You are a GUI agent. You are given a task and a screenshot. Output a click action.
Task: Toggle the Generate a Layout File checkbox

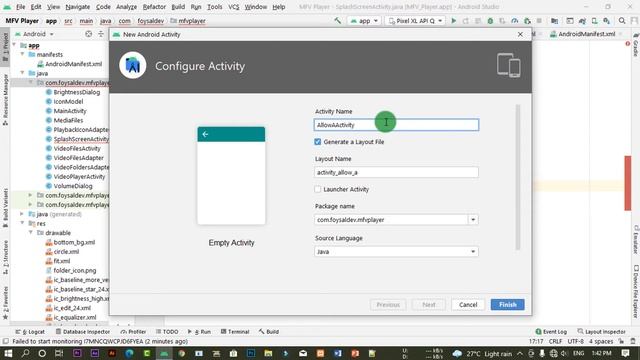pyautogui.click(x=318, y=142)
